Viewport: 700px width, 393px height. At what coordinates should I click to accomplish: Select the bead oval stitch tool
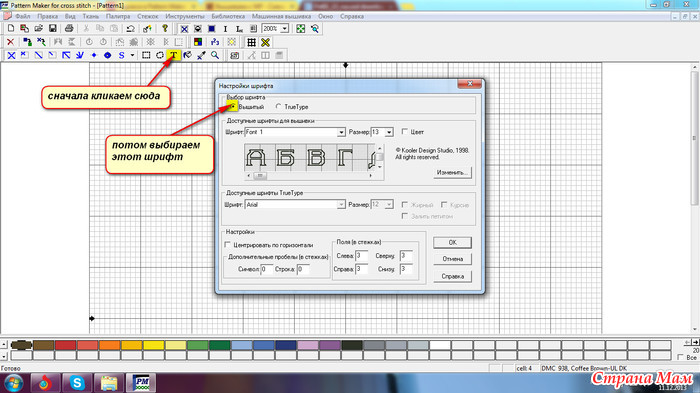pyautogui.click(x=108, y=55)
